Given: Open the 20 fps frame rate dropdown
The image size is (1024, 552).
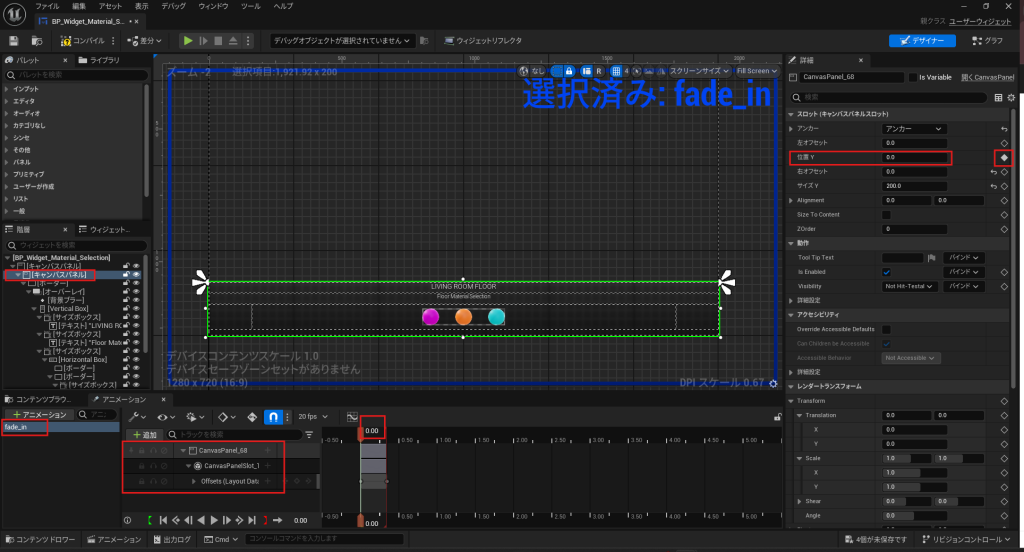Looking at the screenshot, I should 314,416.
